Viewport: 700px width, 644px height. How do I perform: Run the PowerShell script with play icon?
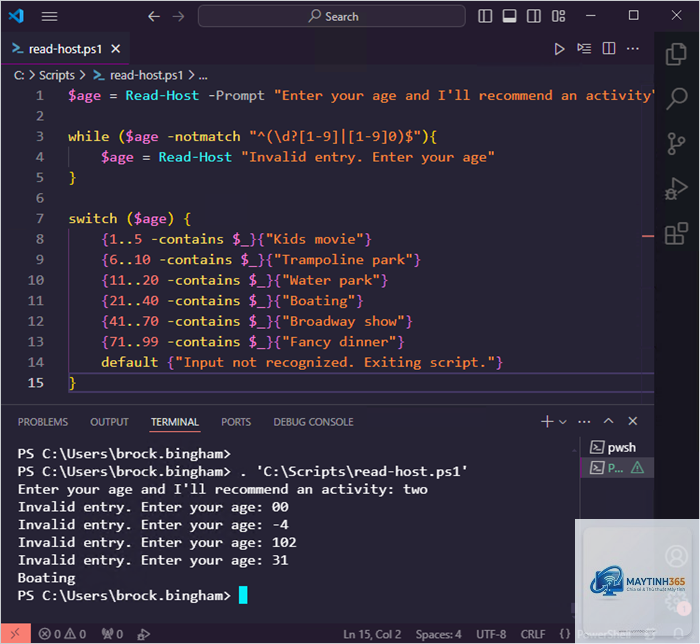coord(559,49)
